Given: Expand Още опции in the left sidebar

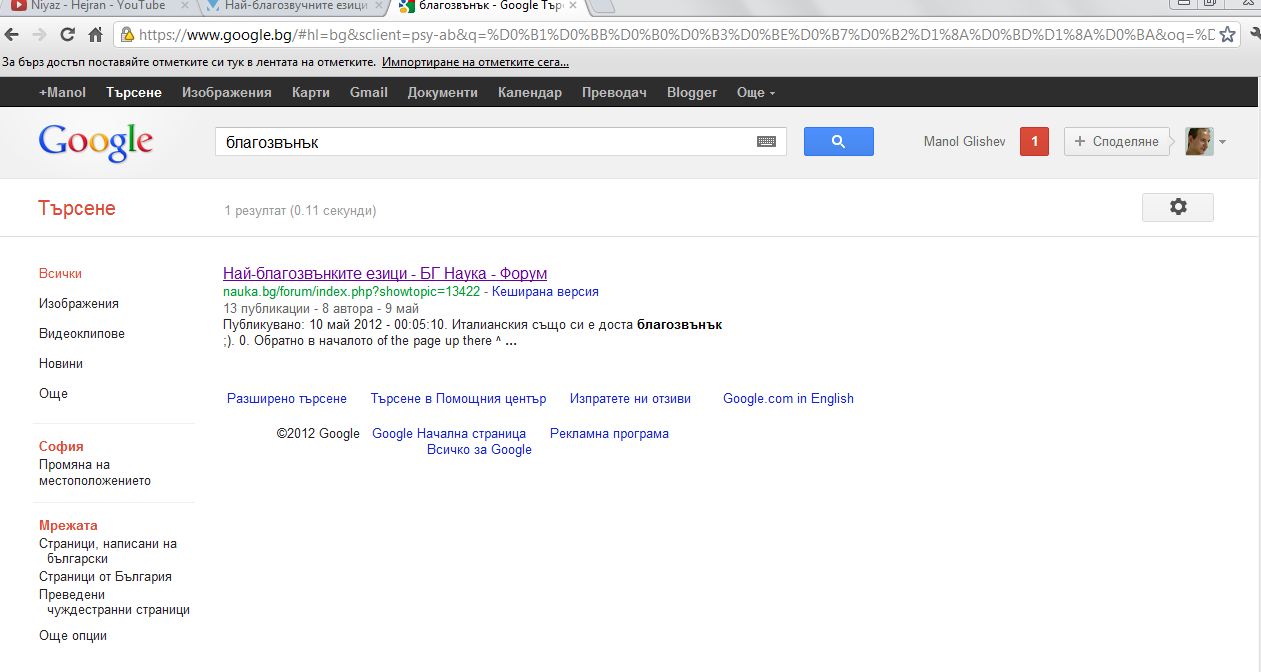Looking at the screenshot, I should tap(73, 636).
